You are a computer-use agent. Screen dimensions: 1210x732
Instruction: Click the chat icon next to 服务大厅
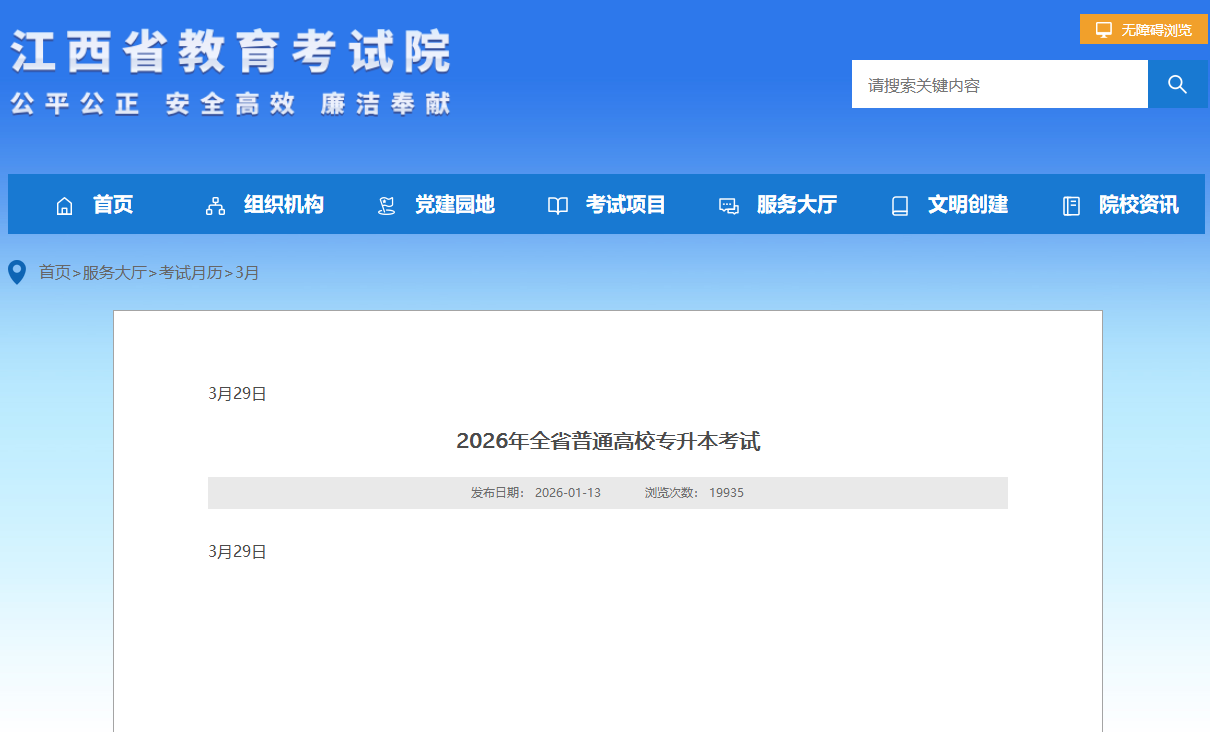pos(728,204)
